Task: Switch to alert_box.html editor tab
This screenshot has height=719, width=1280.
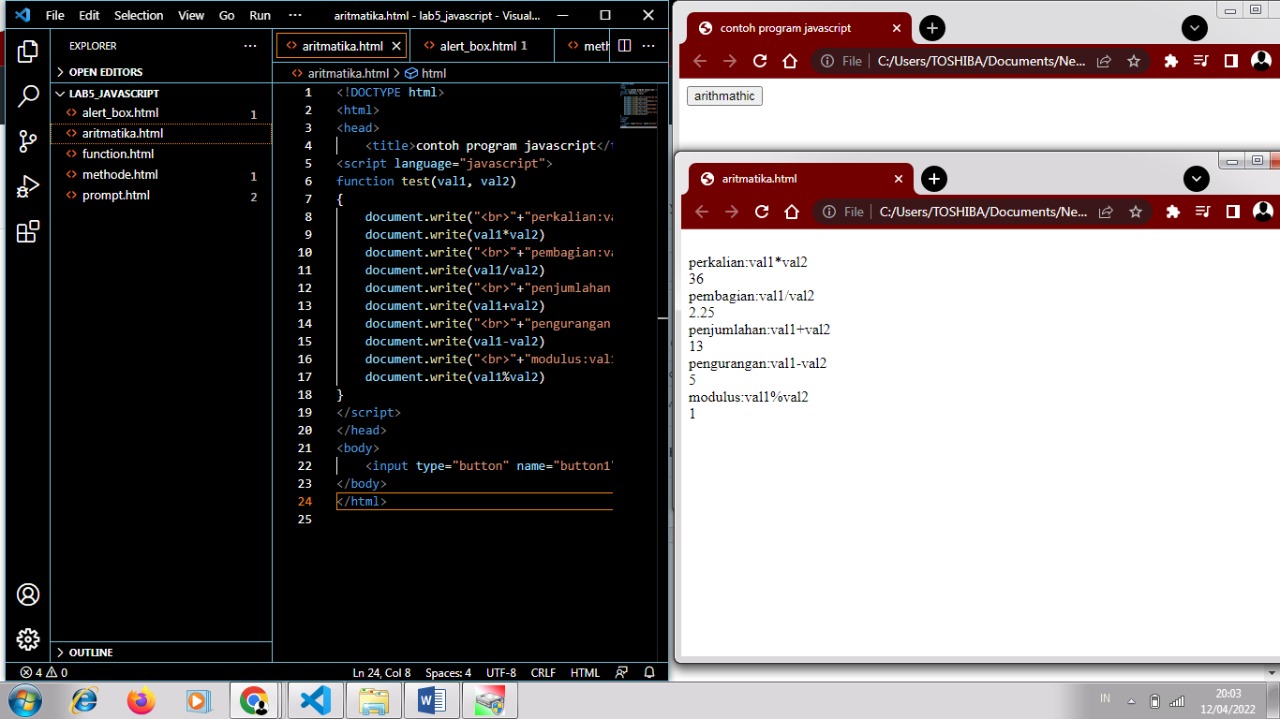Action: 482,46
